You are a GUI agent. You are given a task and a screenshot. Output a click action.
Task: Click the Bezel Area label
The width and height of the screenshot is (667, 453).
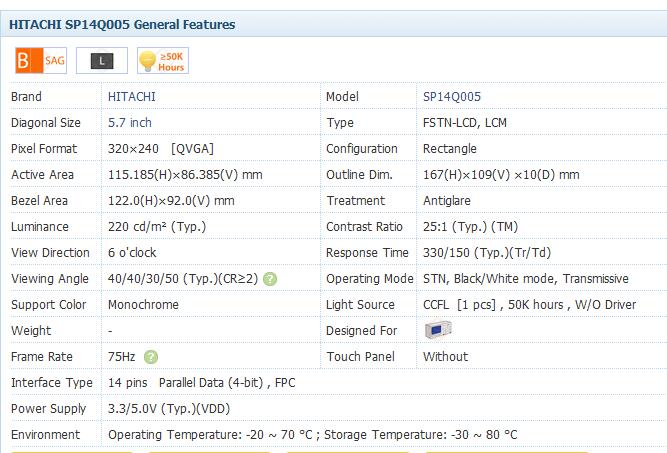(x=40, y=200)
